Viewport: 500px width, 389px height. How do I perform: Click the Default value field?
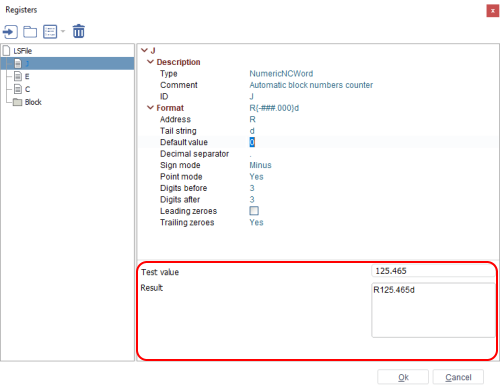coord(373,142)
